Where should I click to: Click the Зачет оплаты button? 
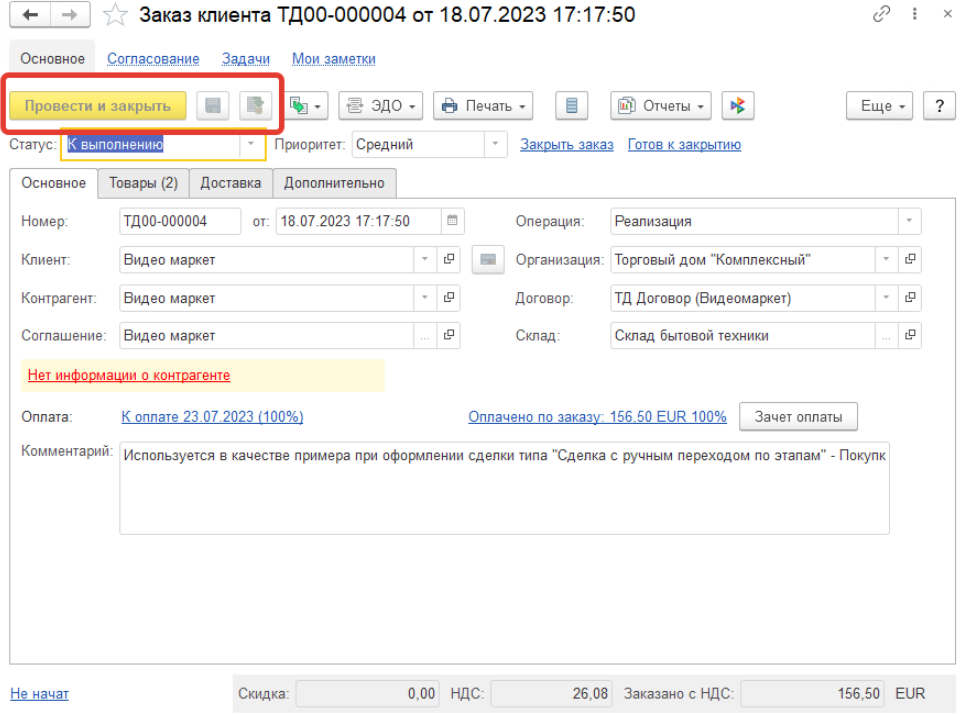tap(798, 417)
